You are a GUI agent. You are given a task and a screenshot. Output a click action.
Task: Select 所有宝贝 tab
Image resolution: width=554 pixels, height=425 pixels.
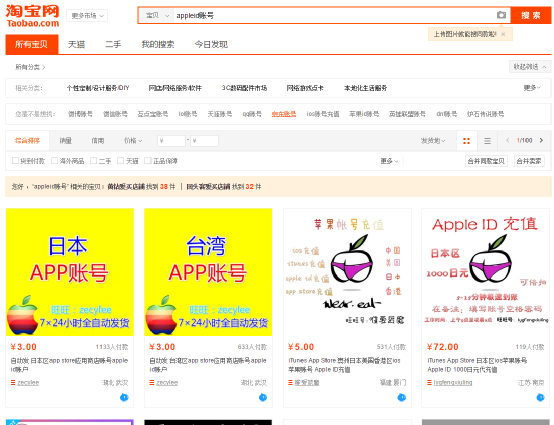(x=32, y=44)
